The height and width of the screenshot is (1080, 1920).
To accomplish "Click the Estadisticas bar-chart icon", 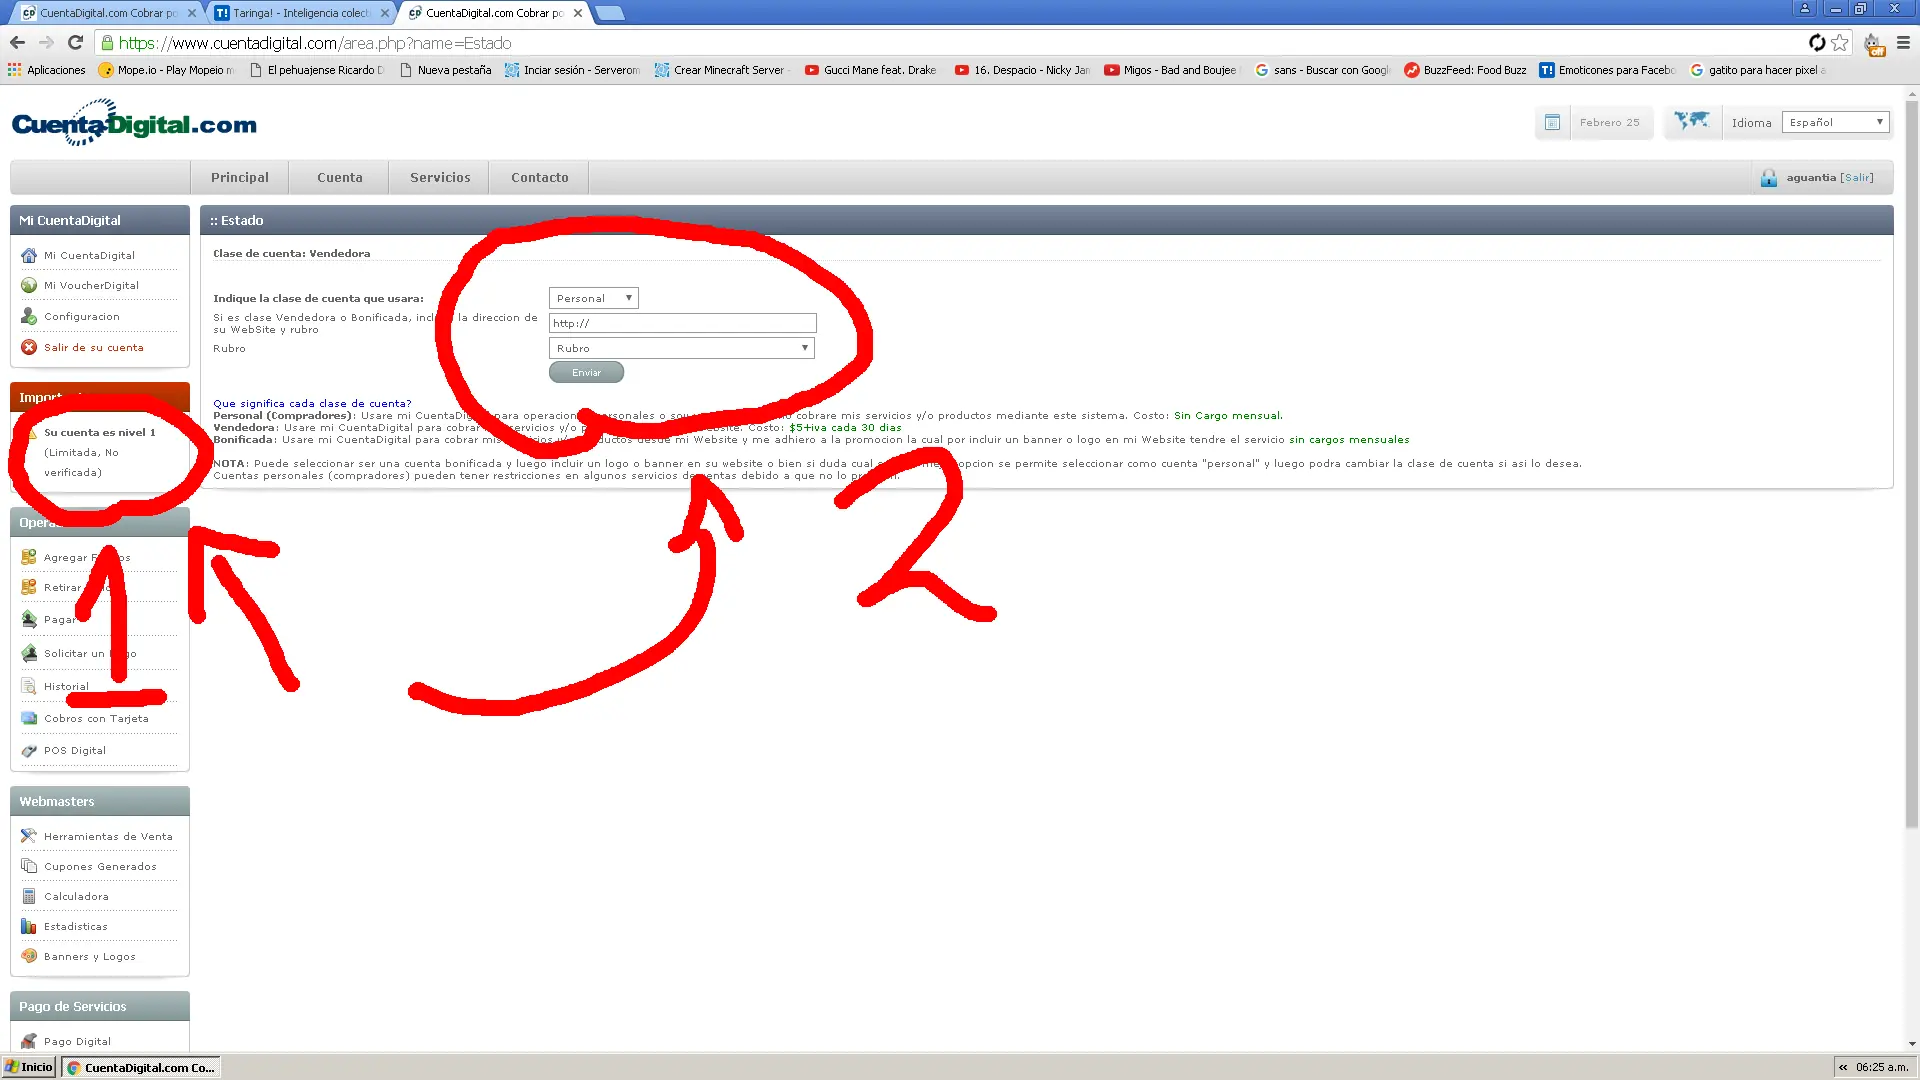I will [x=29, y=926].
